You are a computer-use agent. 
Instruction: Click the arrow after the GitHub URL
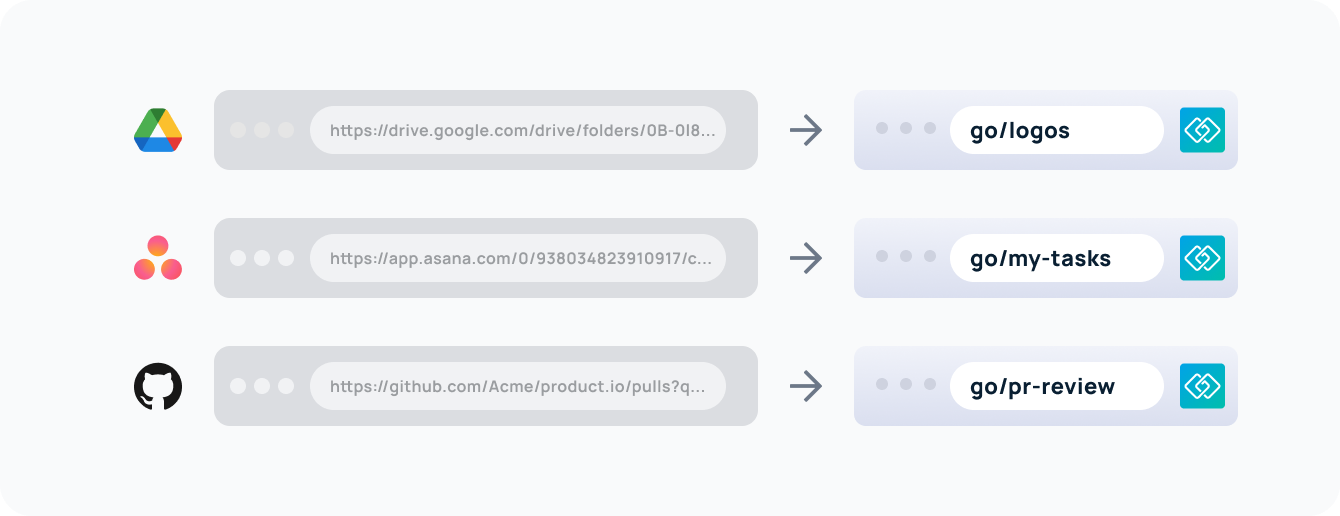(x=806, y=386)
